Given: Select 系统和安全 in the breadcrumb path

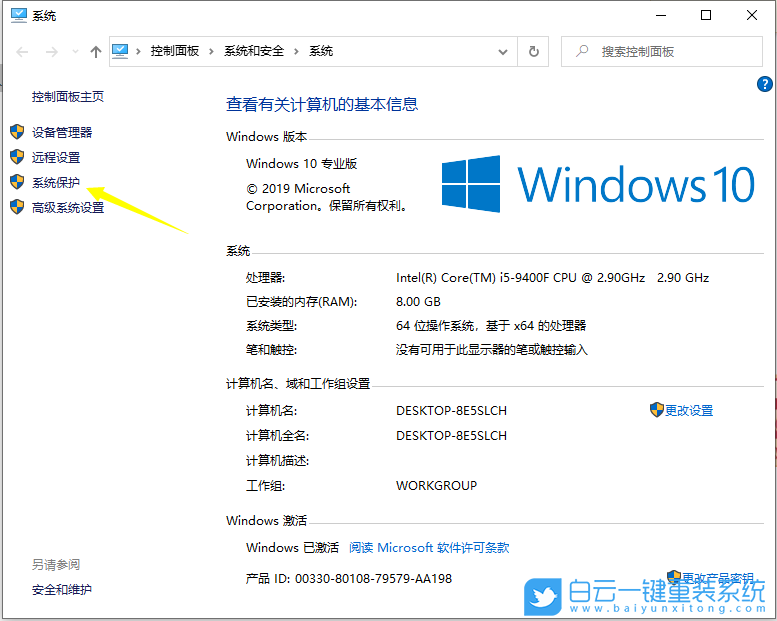Looking at the screenshot, I should click(254, 51).
